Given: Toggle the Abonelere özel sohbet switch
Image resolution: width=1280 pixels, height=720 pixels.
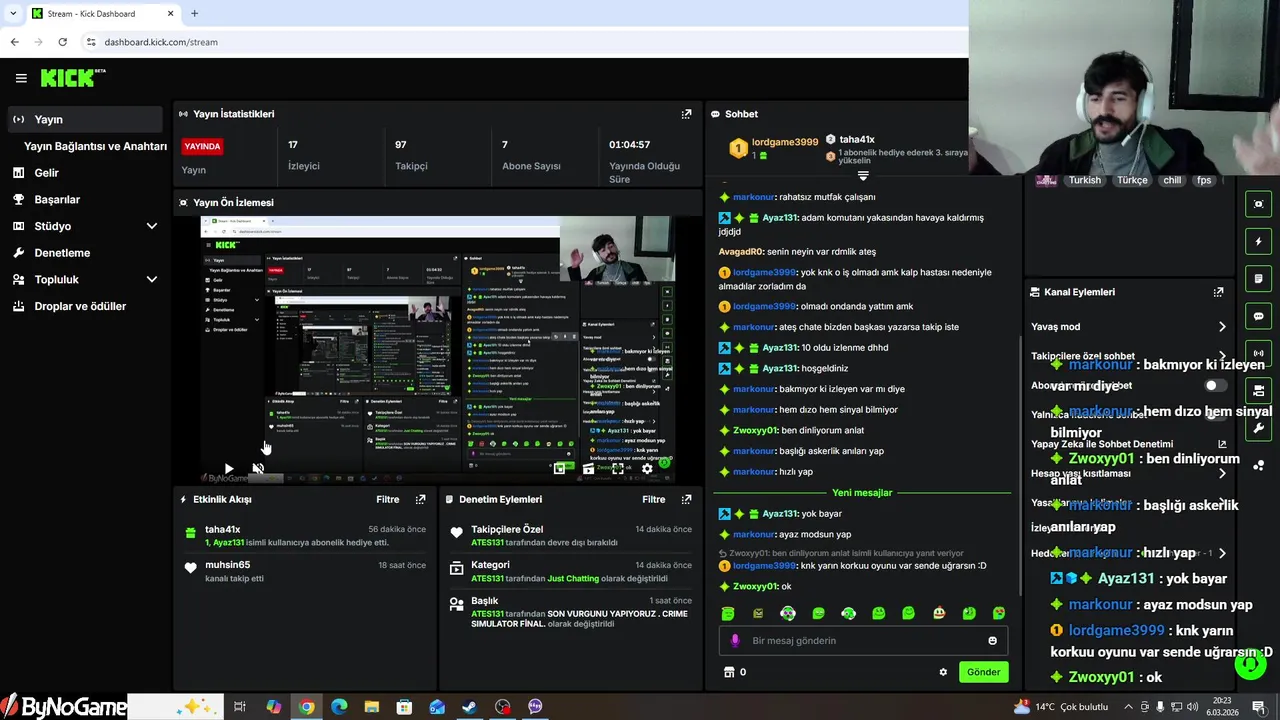Looking at the screenshot, I should (1214, 385).
